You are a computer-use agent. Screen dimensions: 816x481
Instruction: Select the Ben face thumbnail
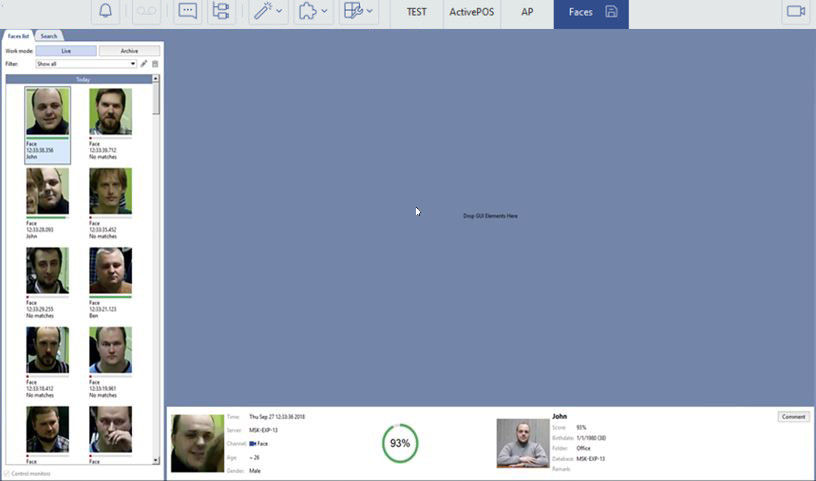tap(110, 272)
